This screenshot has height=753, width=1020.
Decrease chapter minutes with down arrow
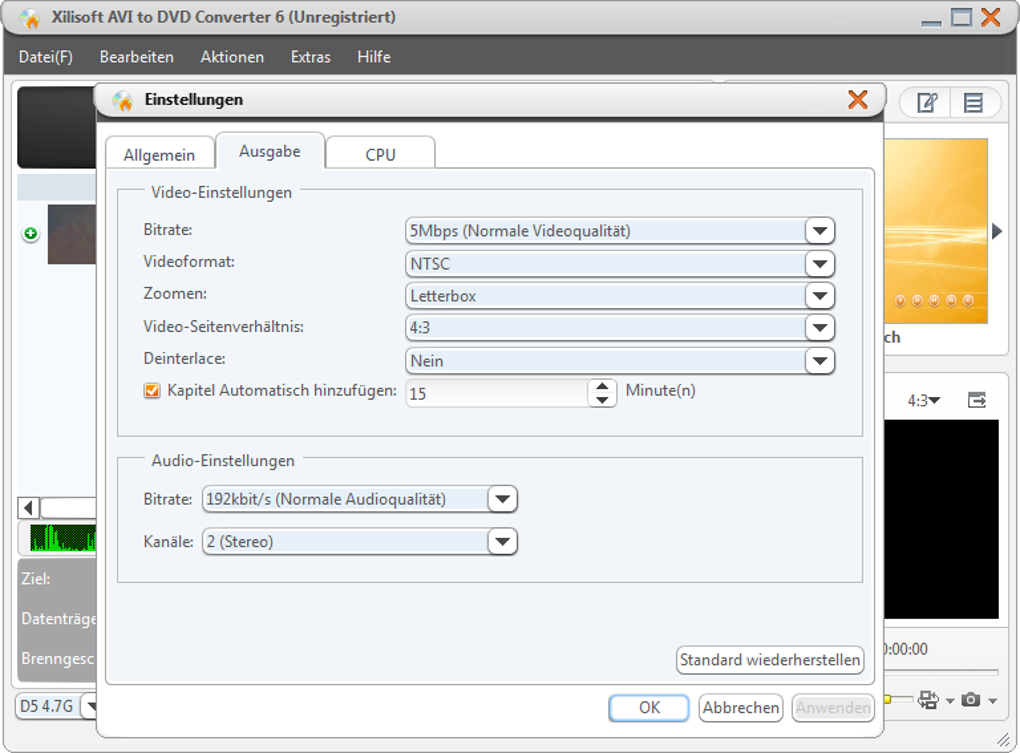tap(602, 400)
